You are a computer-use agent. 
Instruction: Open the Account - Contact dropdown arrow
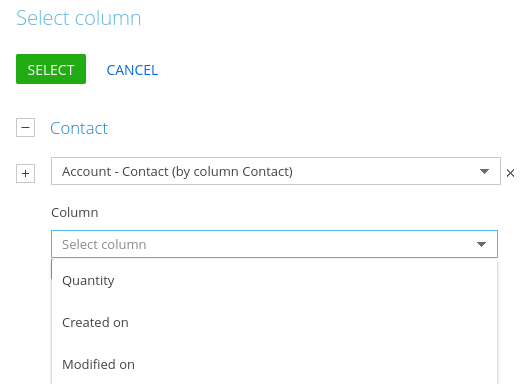[484, 171]
